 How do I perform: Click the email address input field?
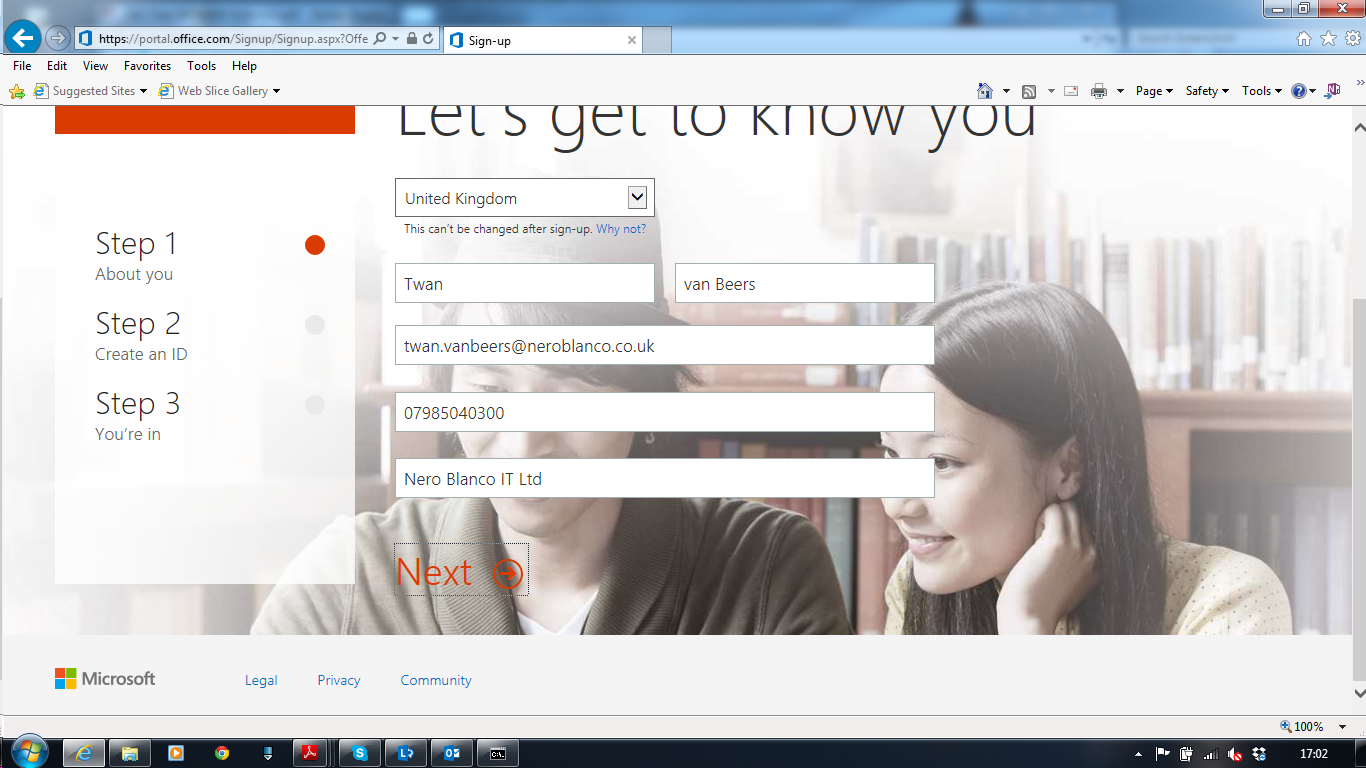(x=665, y=345)
